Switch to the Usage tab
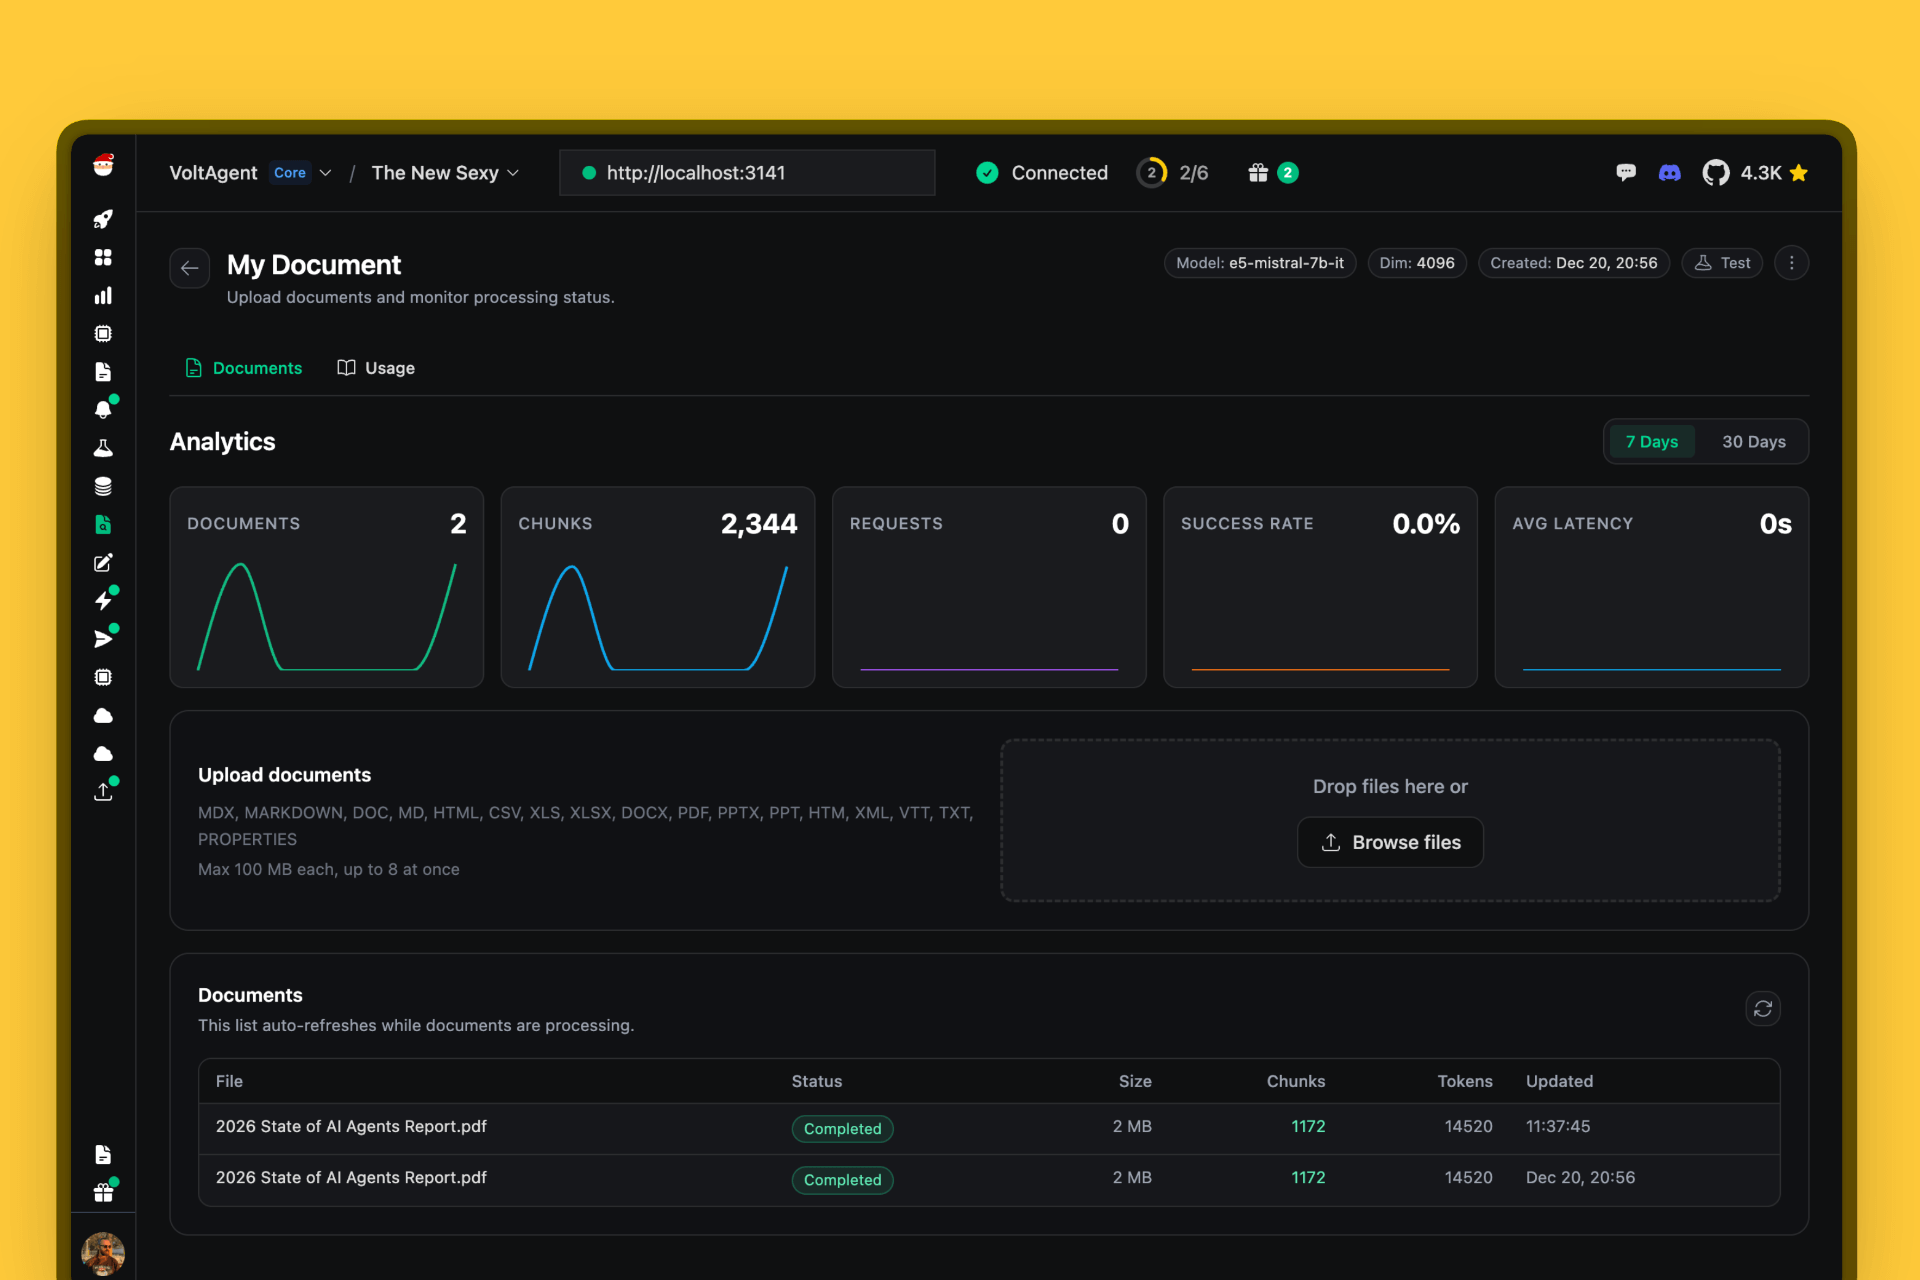The image size is (1920, 1280). click(x=375, y=367)
